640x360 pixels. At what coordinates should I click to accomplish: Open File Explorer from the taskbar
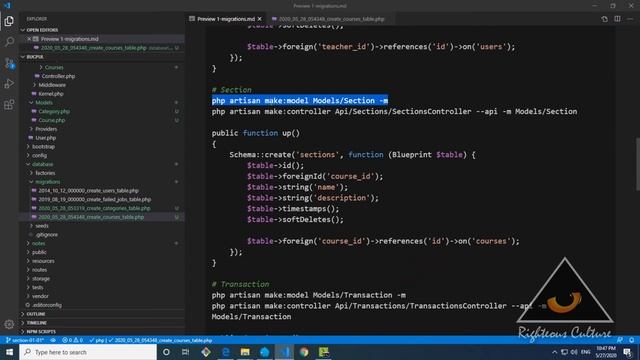245,352
